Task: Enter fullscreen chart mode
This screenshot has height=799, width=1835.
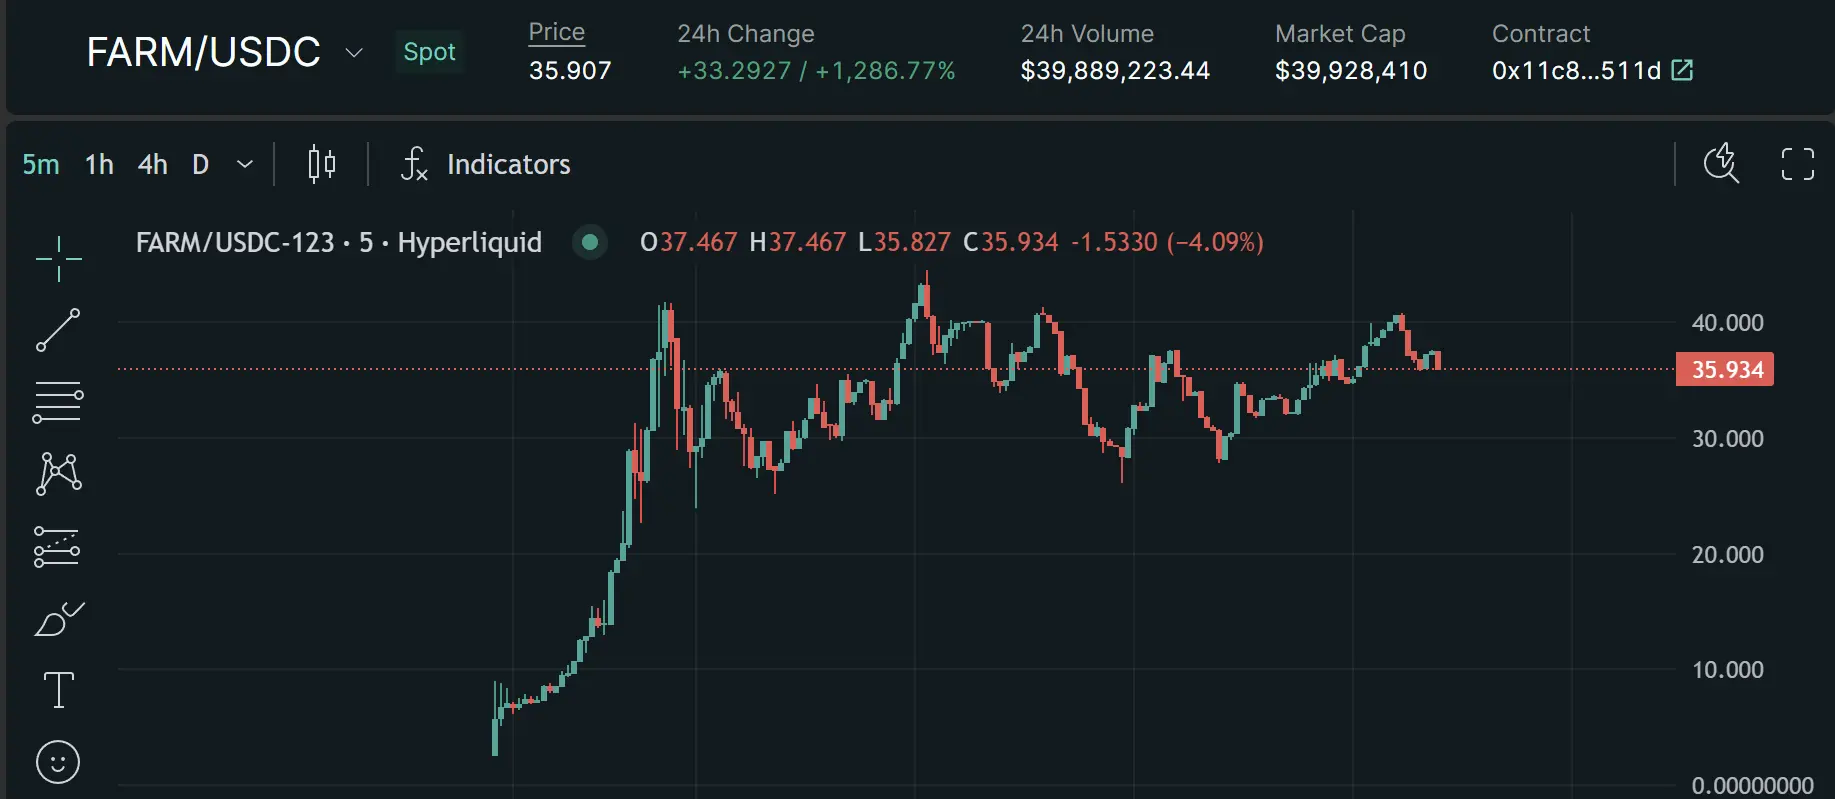Action: pos(1797,164)
